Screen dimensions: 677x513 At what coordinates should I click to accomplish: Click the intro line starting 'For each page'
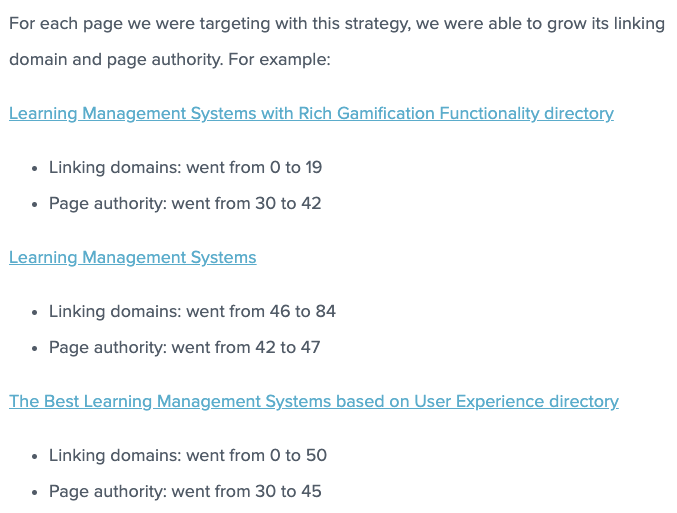coord(337,23)
